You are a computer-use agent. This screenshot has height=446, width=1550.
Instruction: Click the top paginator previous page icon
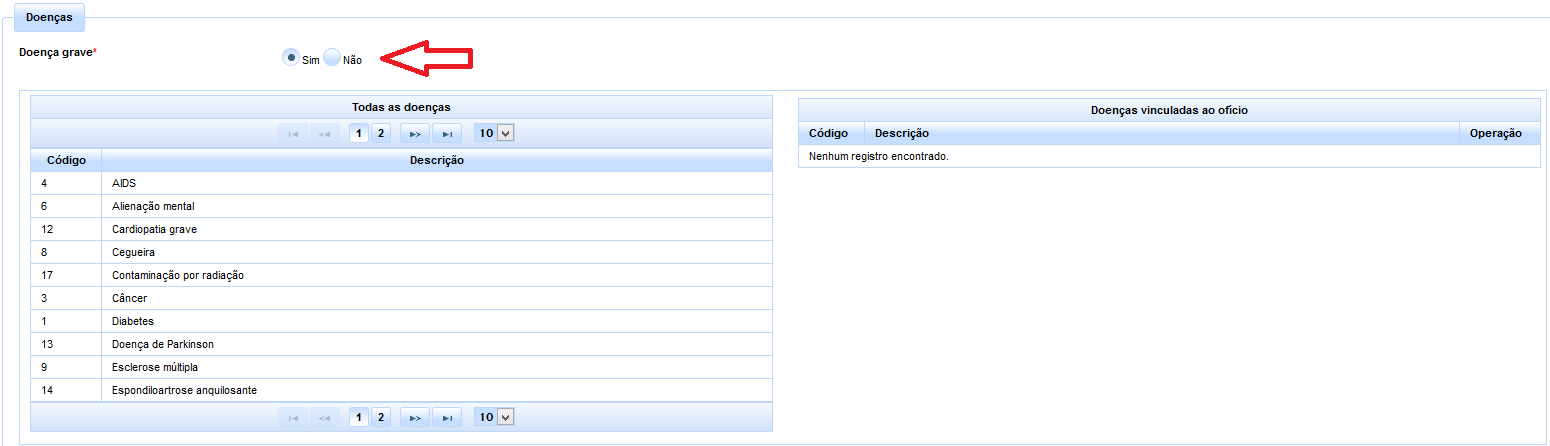click(324, 134)
